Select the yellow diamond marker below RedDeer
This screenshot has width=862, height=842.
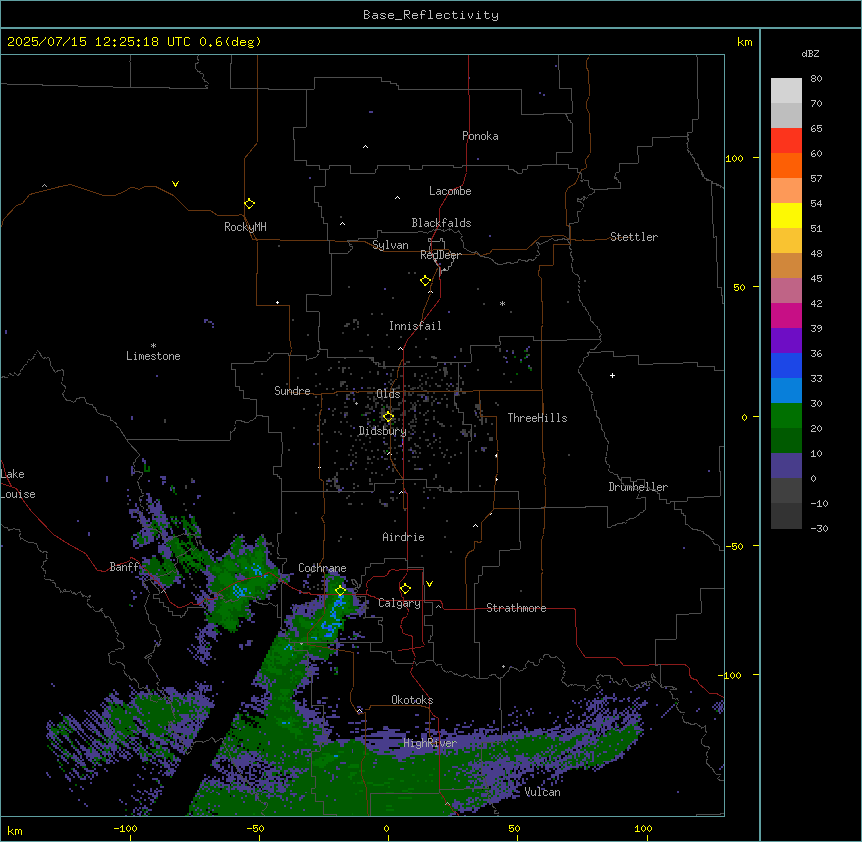(426, 281)
